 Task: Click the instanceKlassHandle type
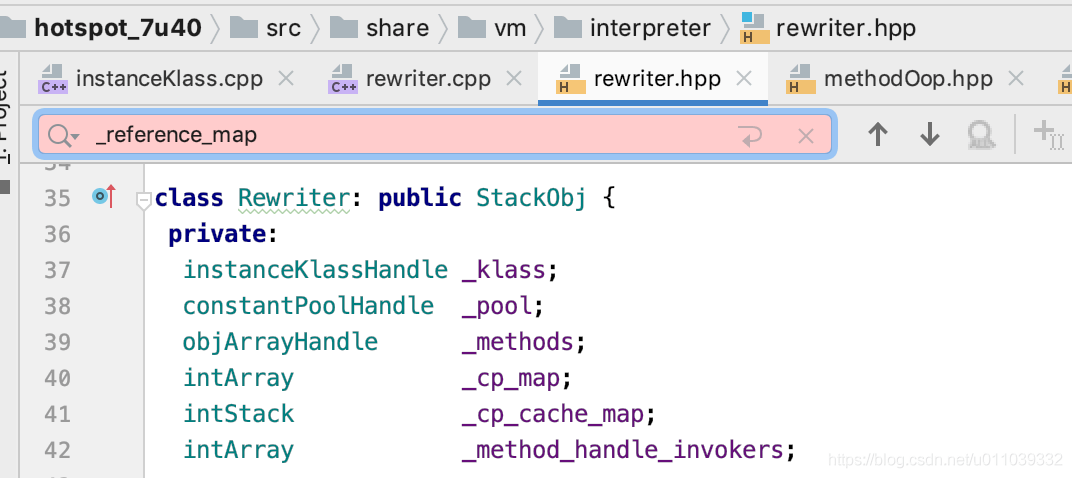pyautogui.click(x=315, y=270)
